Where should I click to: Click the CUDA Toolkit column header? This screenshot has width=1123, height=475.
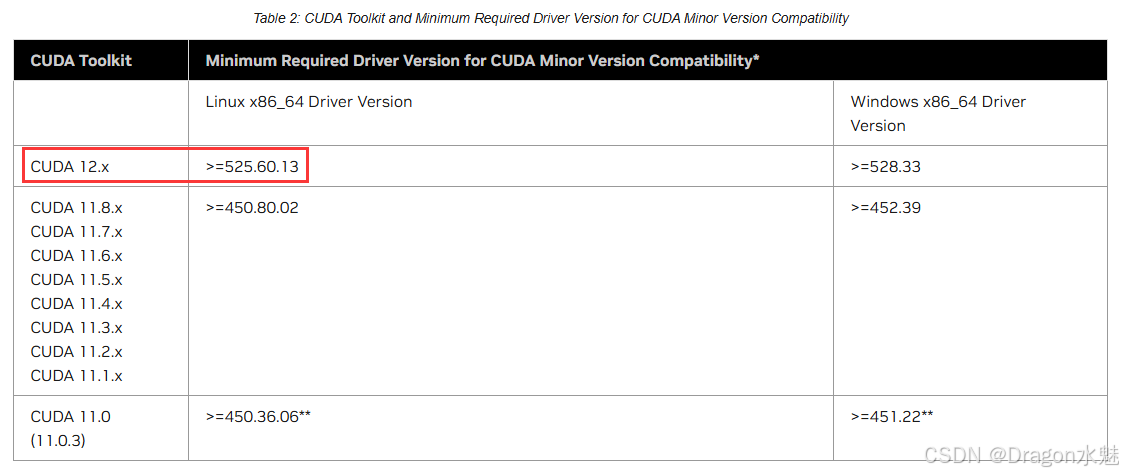pos(81,60)
